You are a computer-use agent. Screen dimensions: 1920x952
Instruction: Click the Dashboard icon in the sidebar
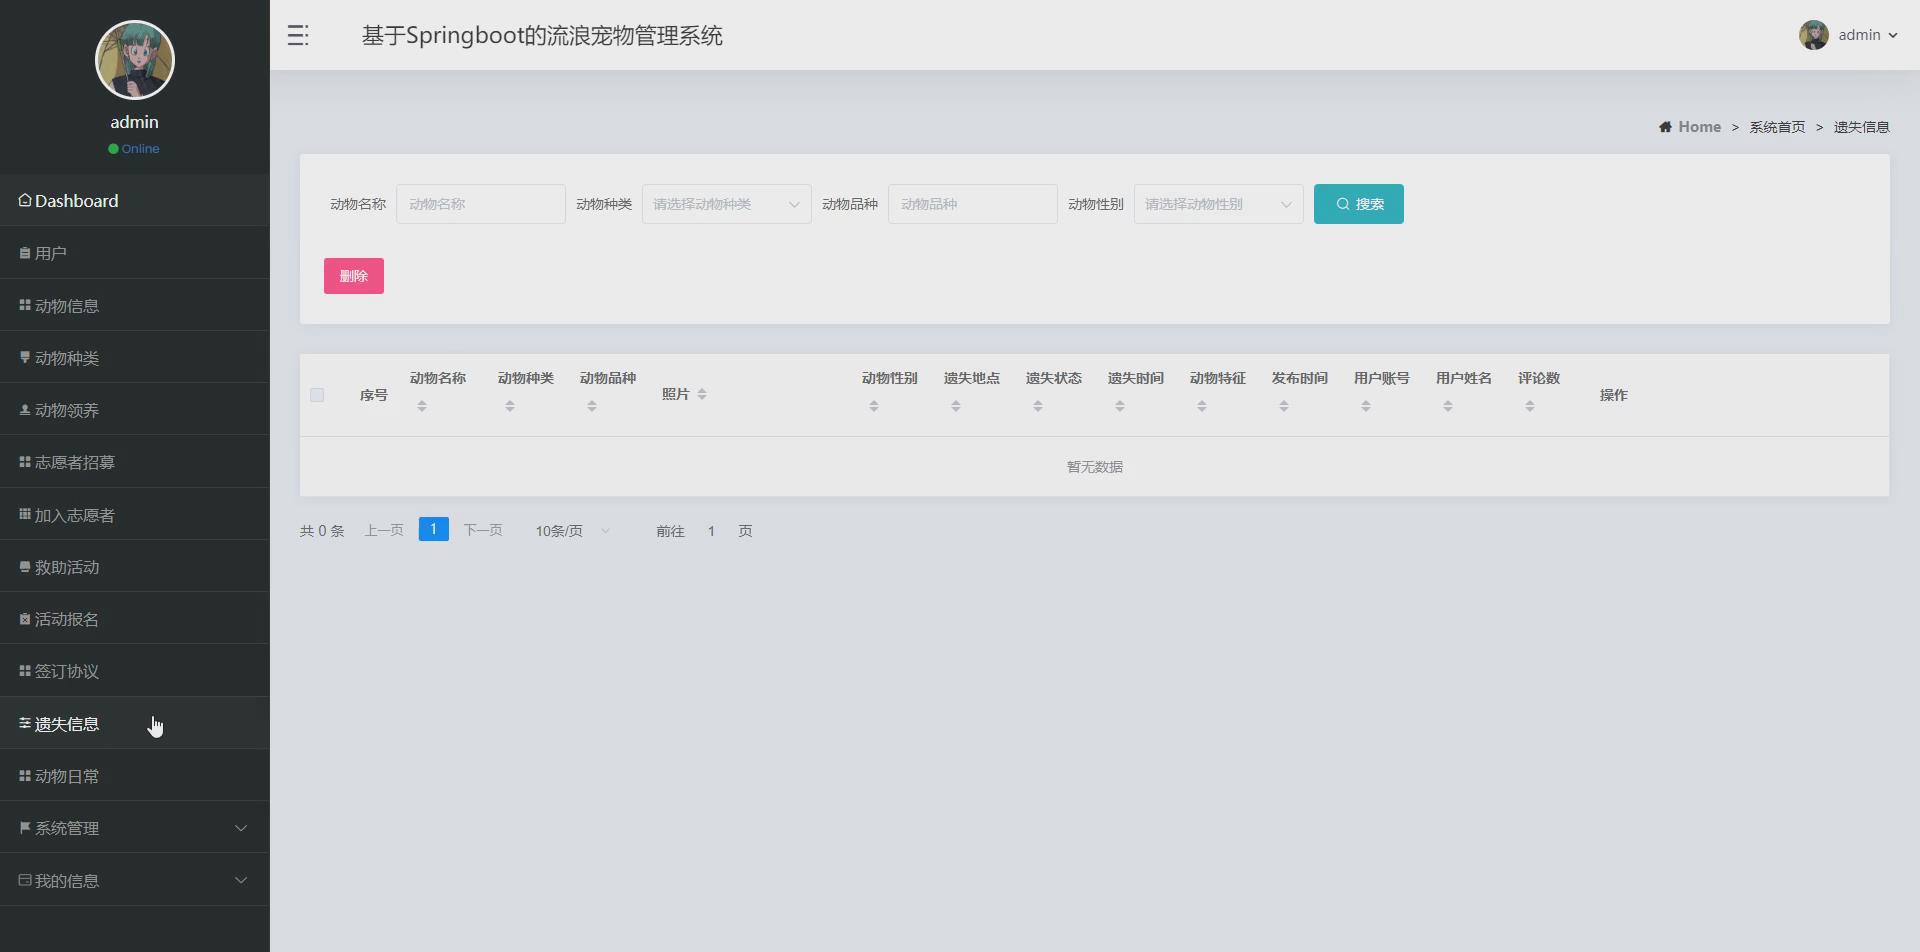point(23,200)
